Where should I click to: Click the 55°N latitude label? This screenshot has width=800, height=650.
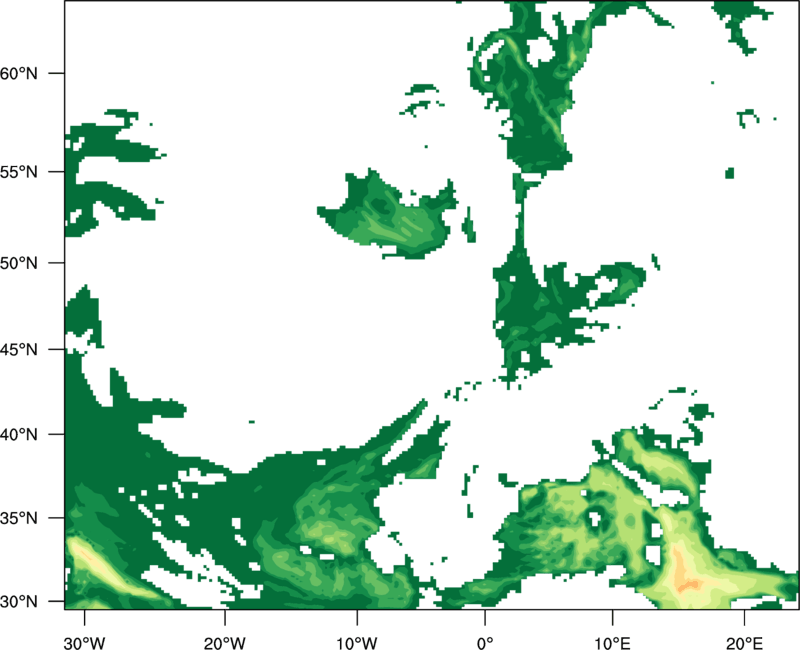click(19, 172)
